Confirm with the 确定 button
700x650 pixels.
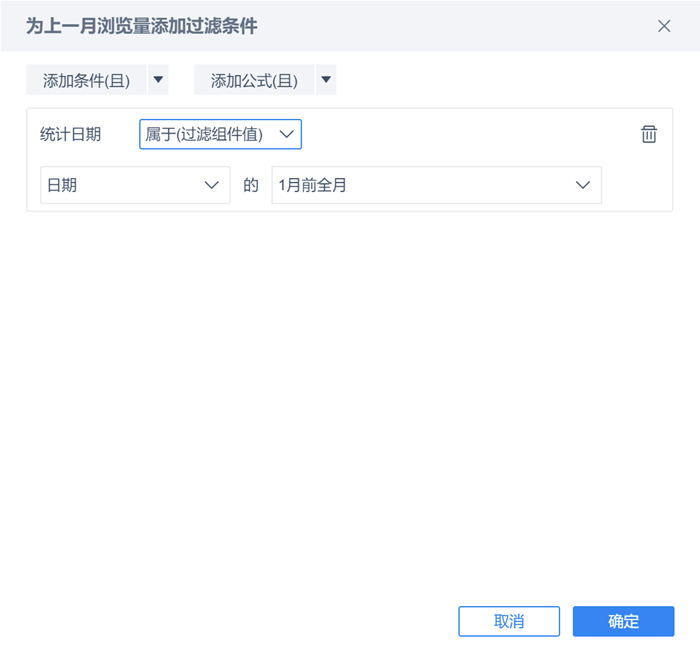623,621
